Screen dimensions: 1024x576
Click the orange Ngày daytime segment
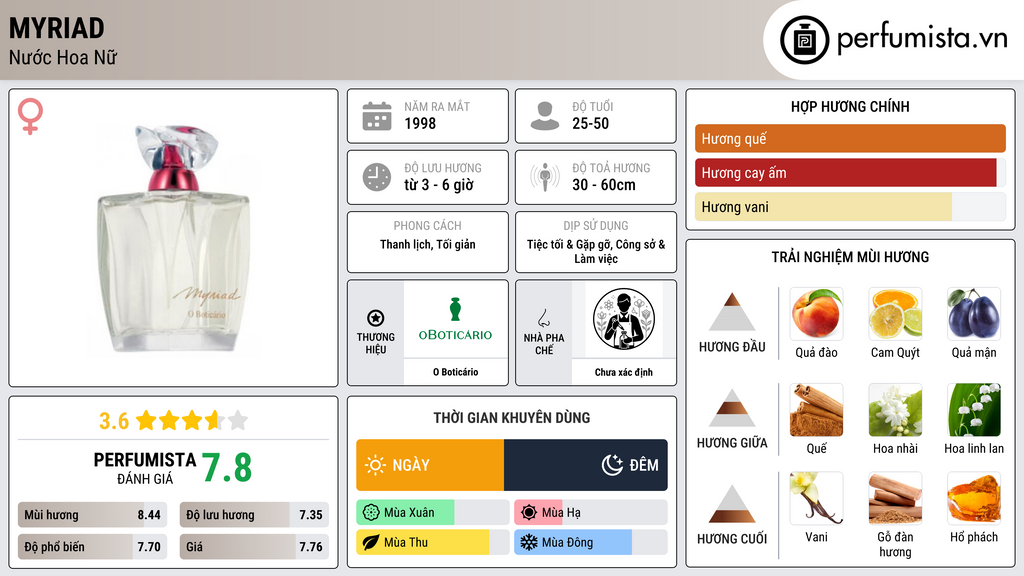pos(430,465)
